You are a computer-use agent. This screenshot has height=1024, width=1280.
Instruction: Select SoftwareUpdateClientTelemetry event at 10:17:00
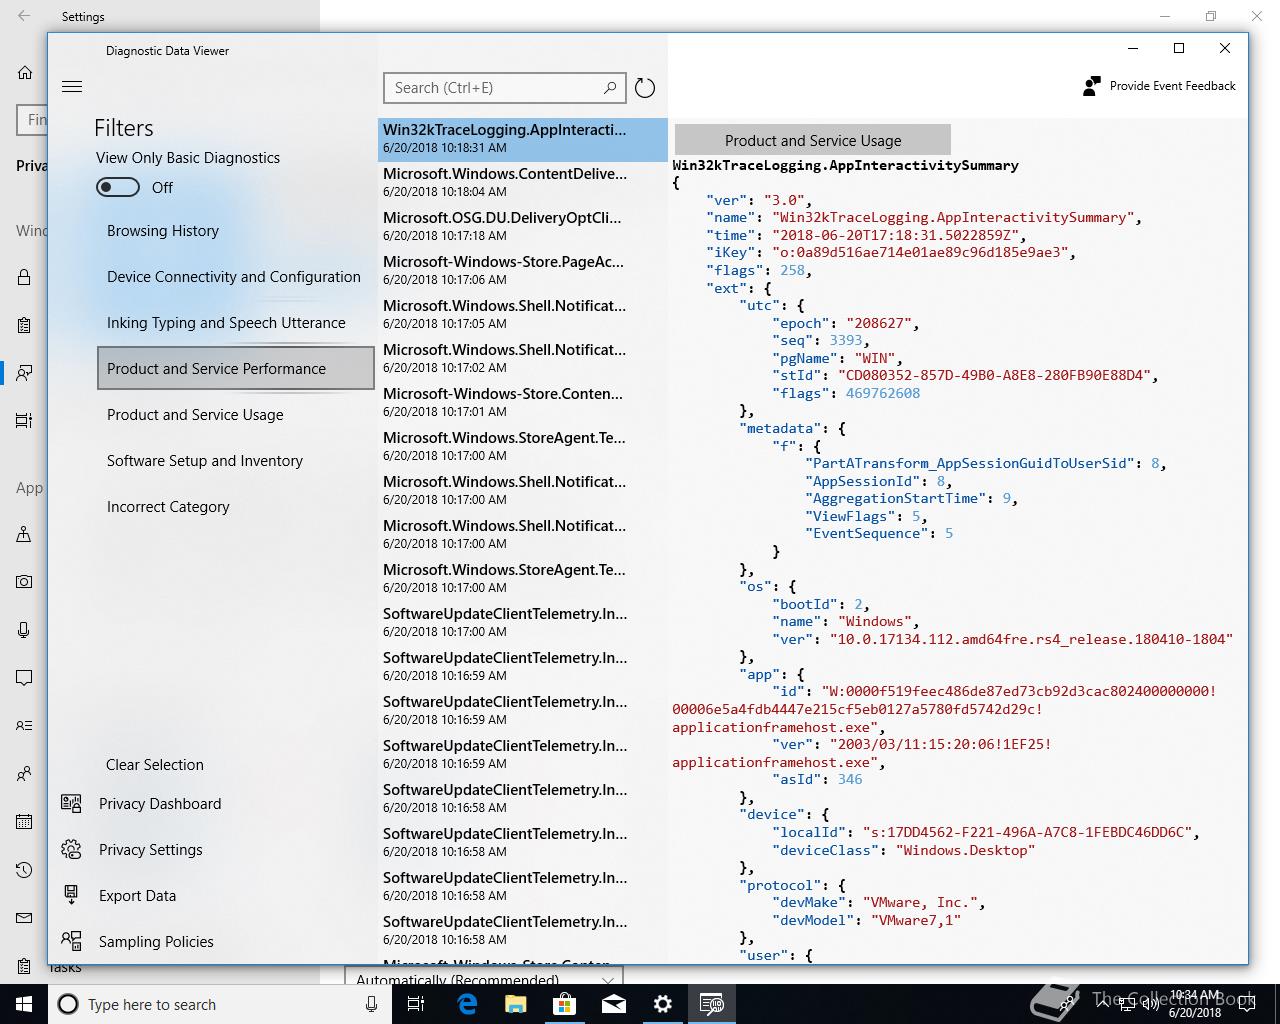tap(522, 623)
